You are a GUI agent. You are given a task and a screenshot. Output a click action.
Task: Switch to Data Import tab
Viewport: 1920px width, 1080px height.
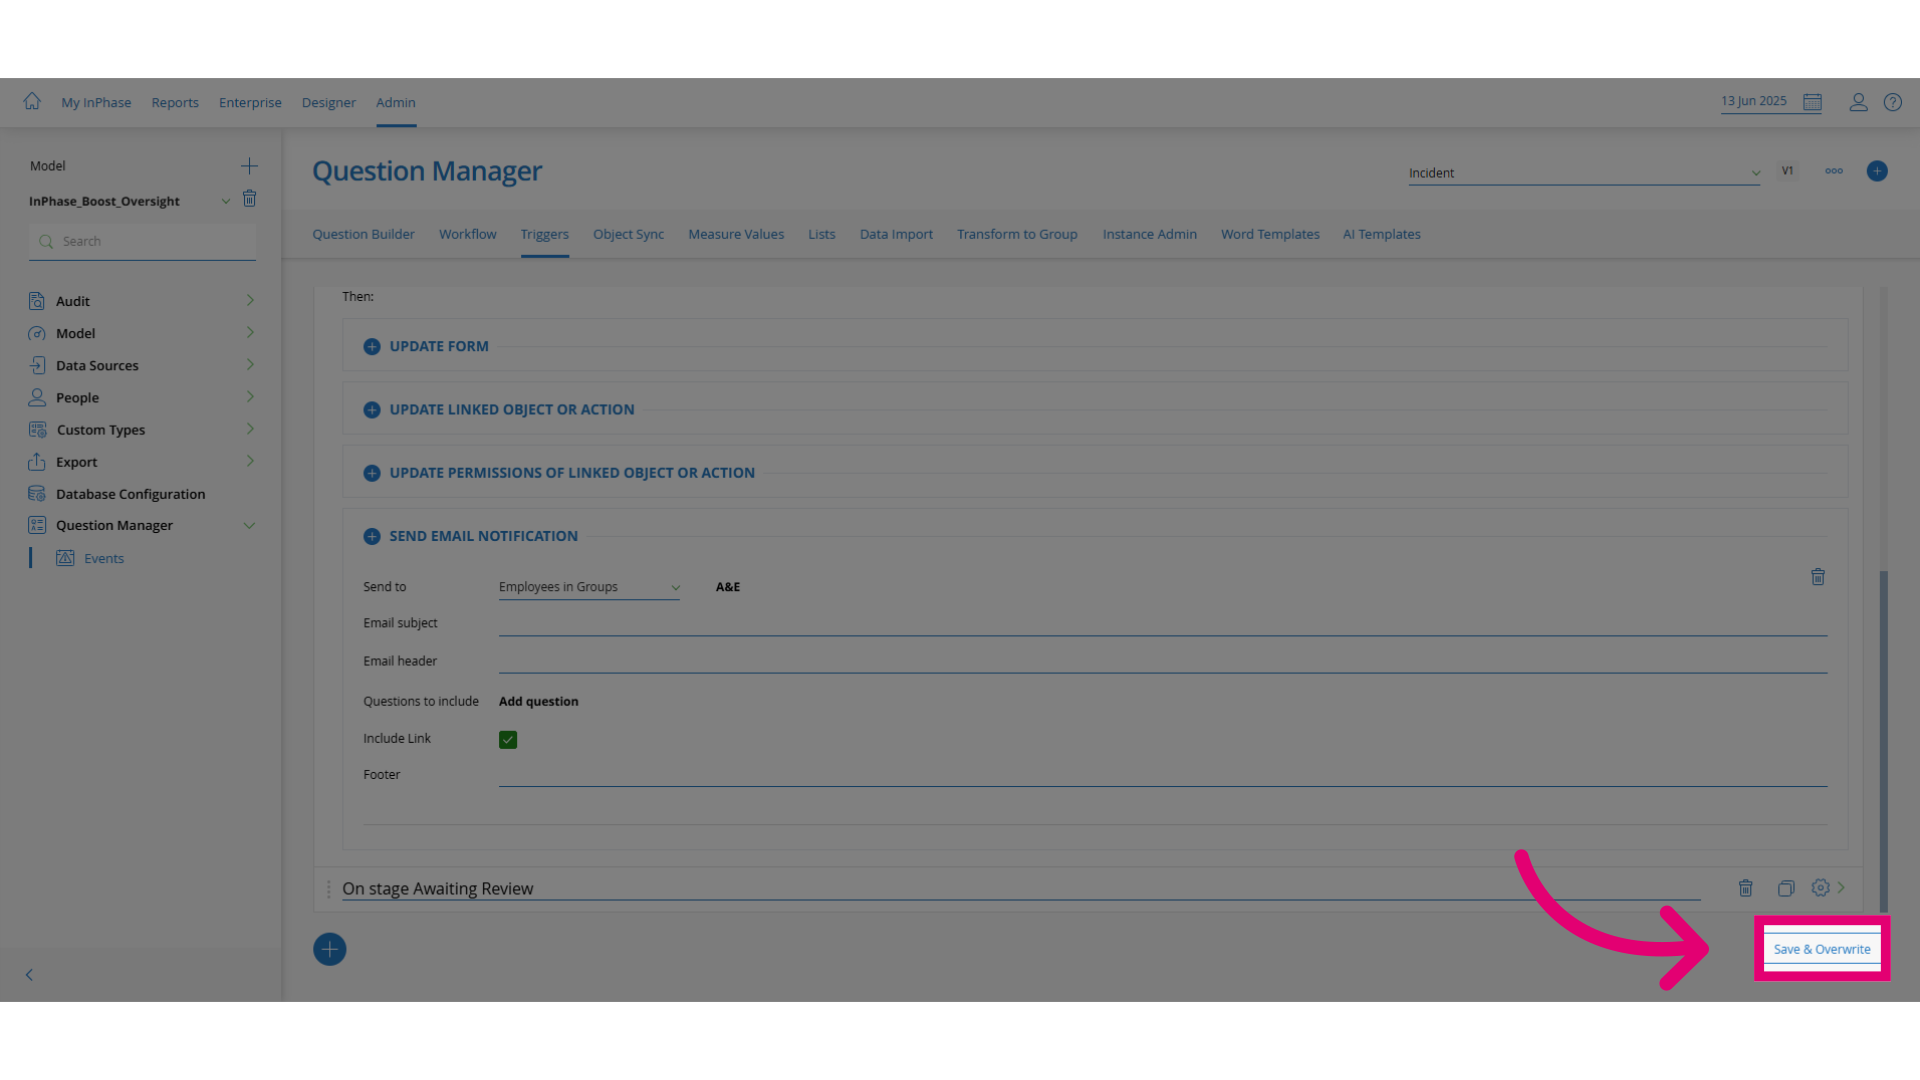pos(896,234)
